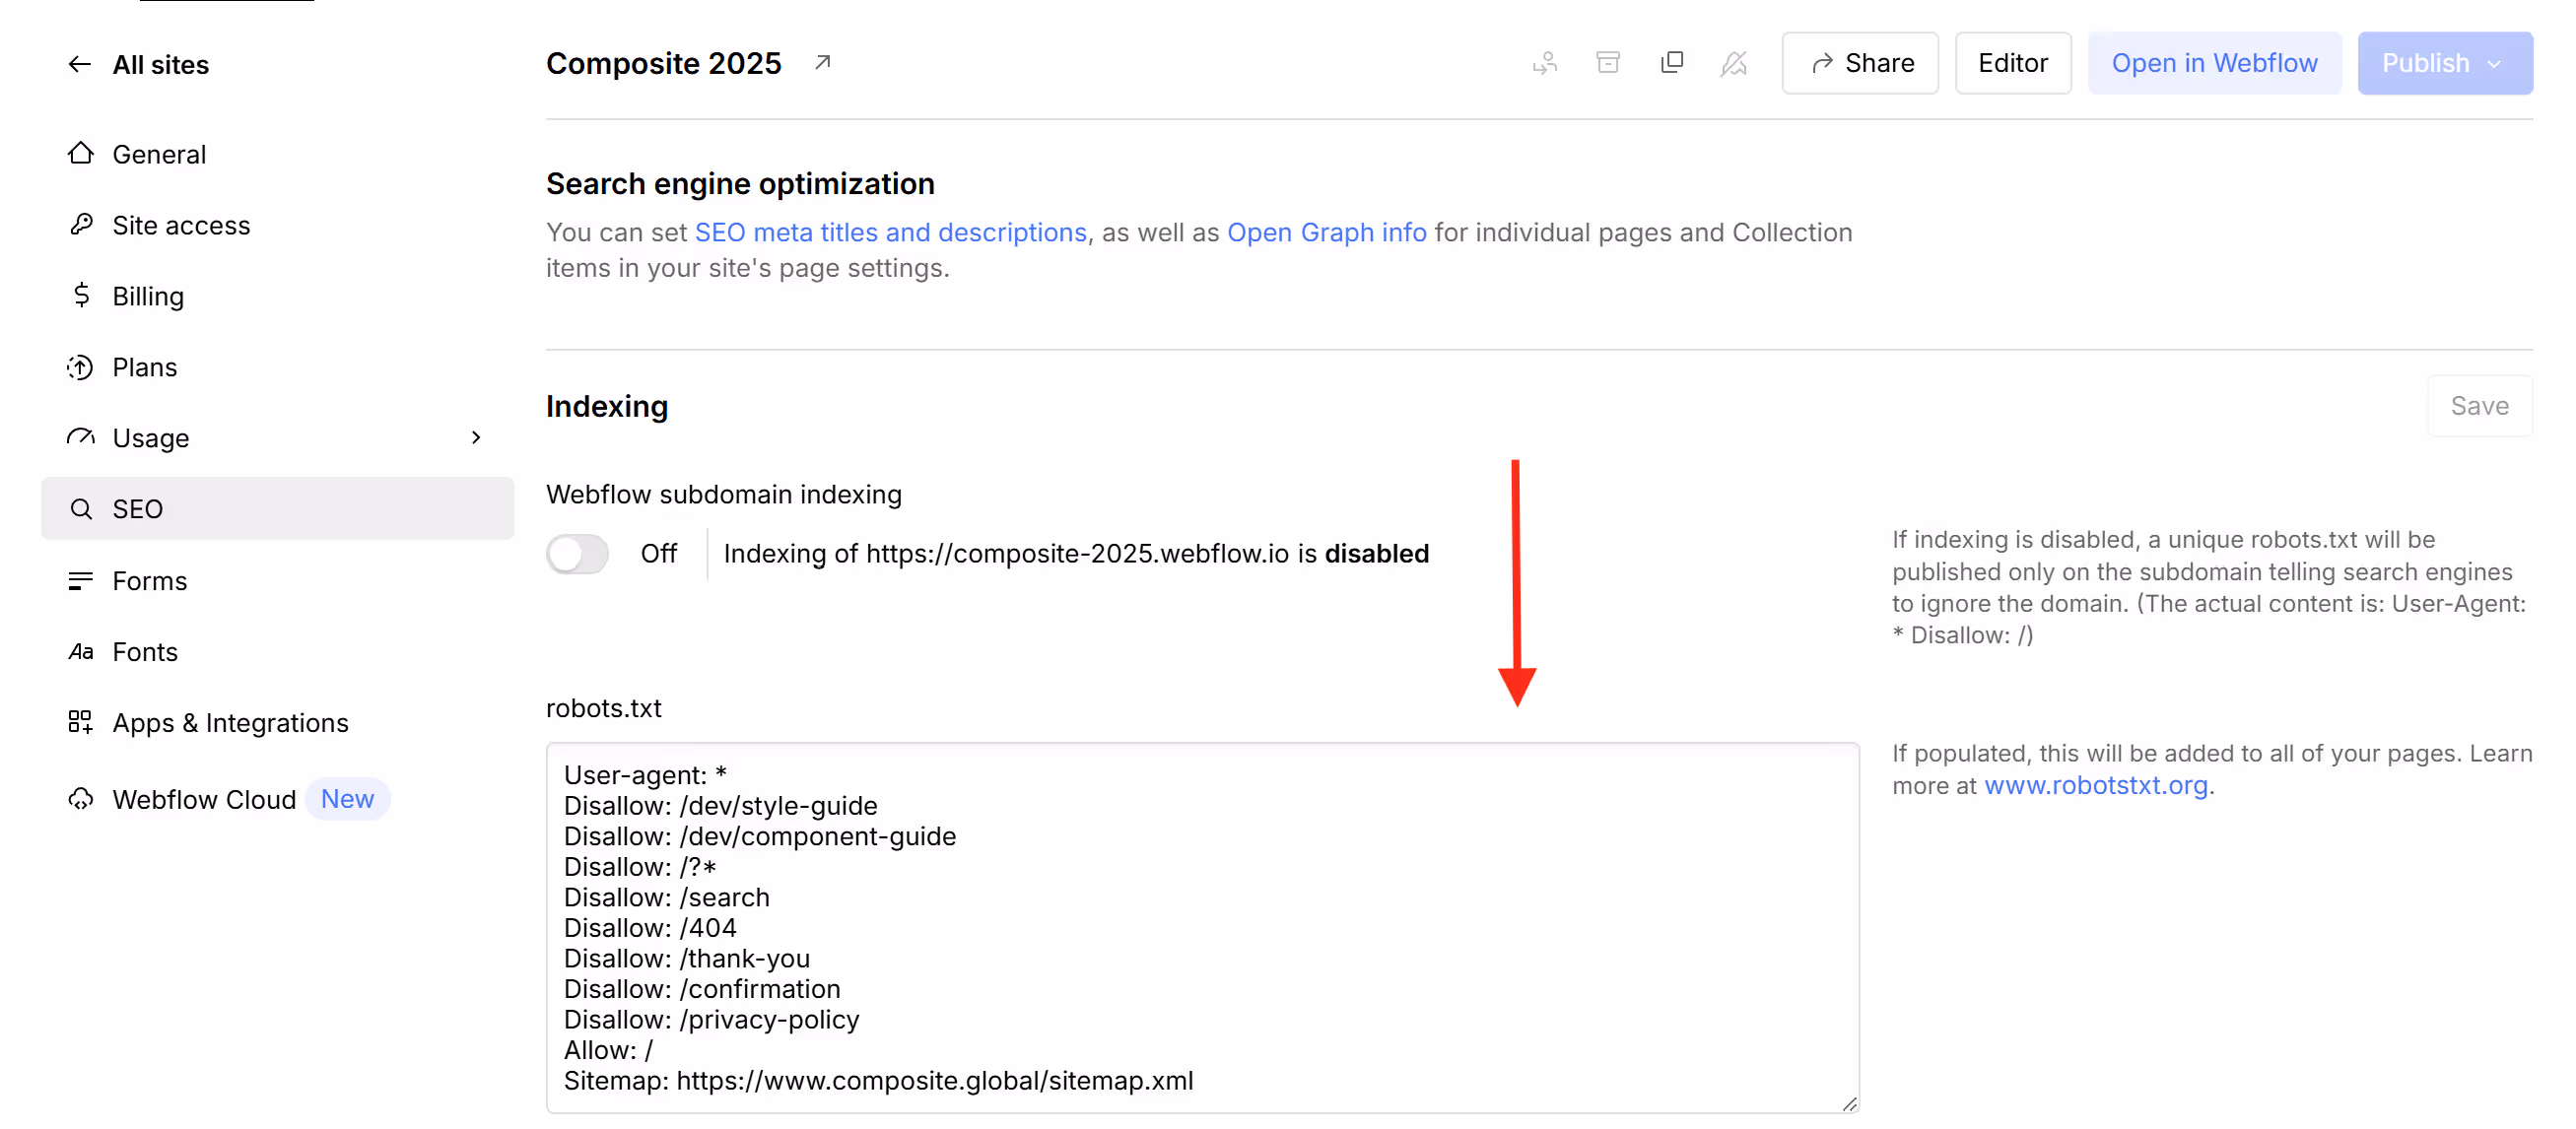Click the archive site icon
This screenshot has width=2576, height=1129.
(1608, 63)
